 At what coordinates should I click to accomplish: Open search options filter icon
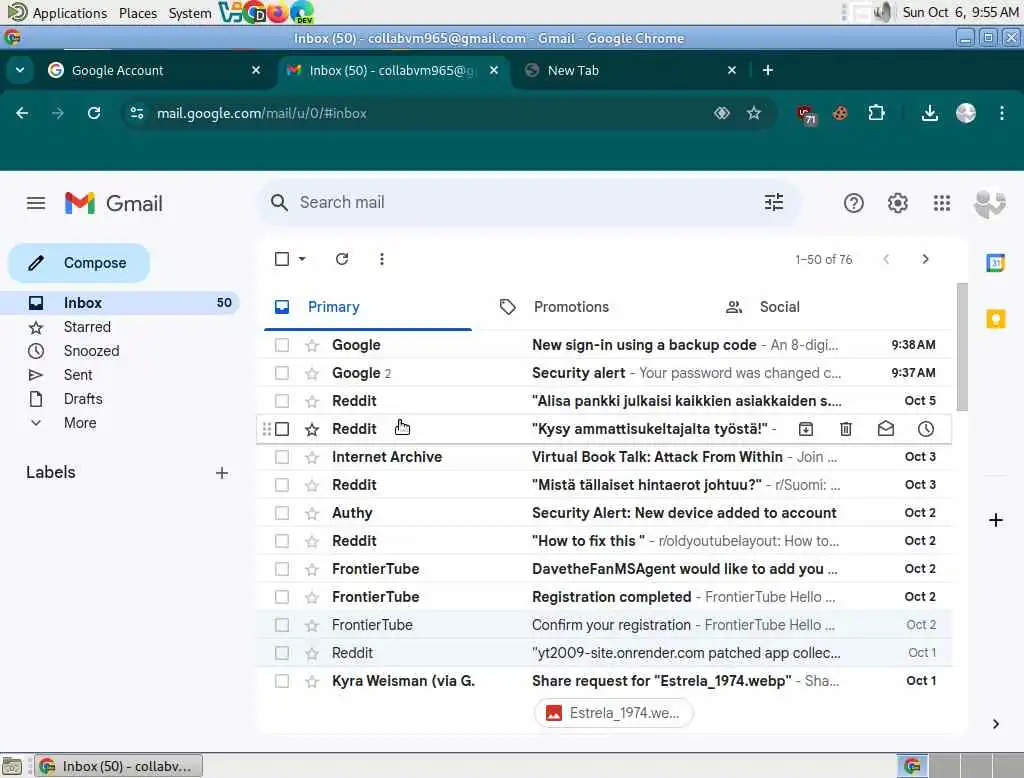click(x=774, y=203)
